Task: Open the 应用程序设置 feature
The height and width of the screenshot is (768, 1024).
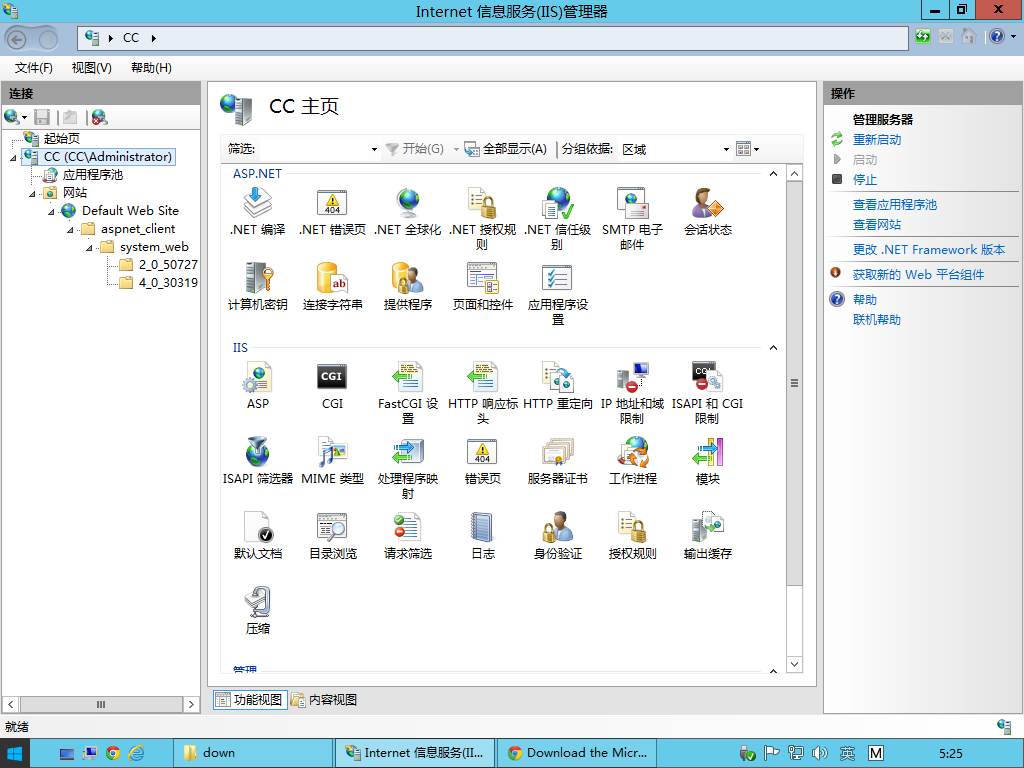Action: coord(558,294)
